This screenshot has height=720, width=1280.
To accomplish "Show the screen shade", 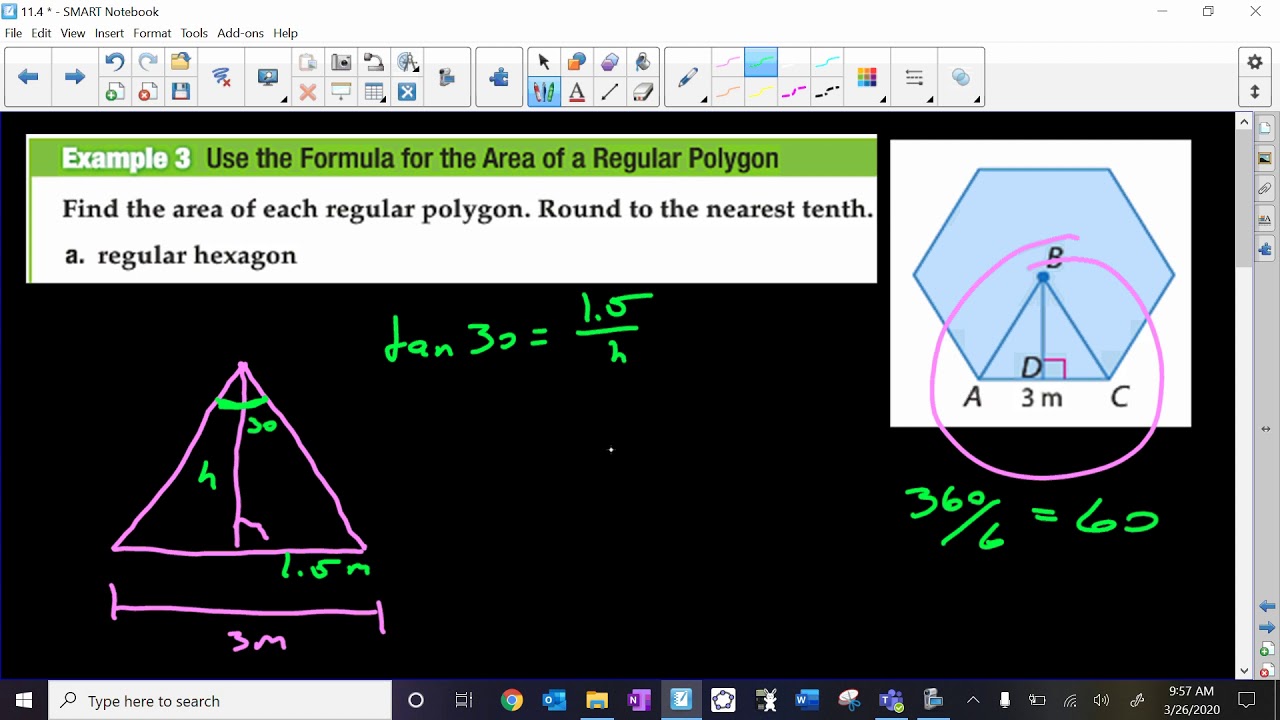I will point(341,92).
